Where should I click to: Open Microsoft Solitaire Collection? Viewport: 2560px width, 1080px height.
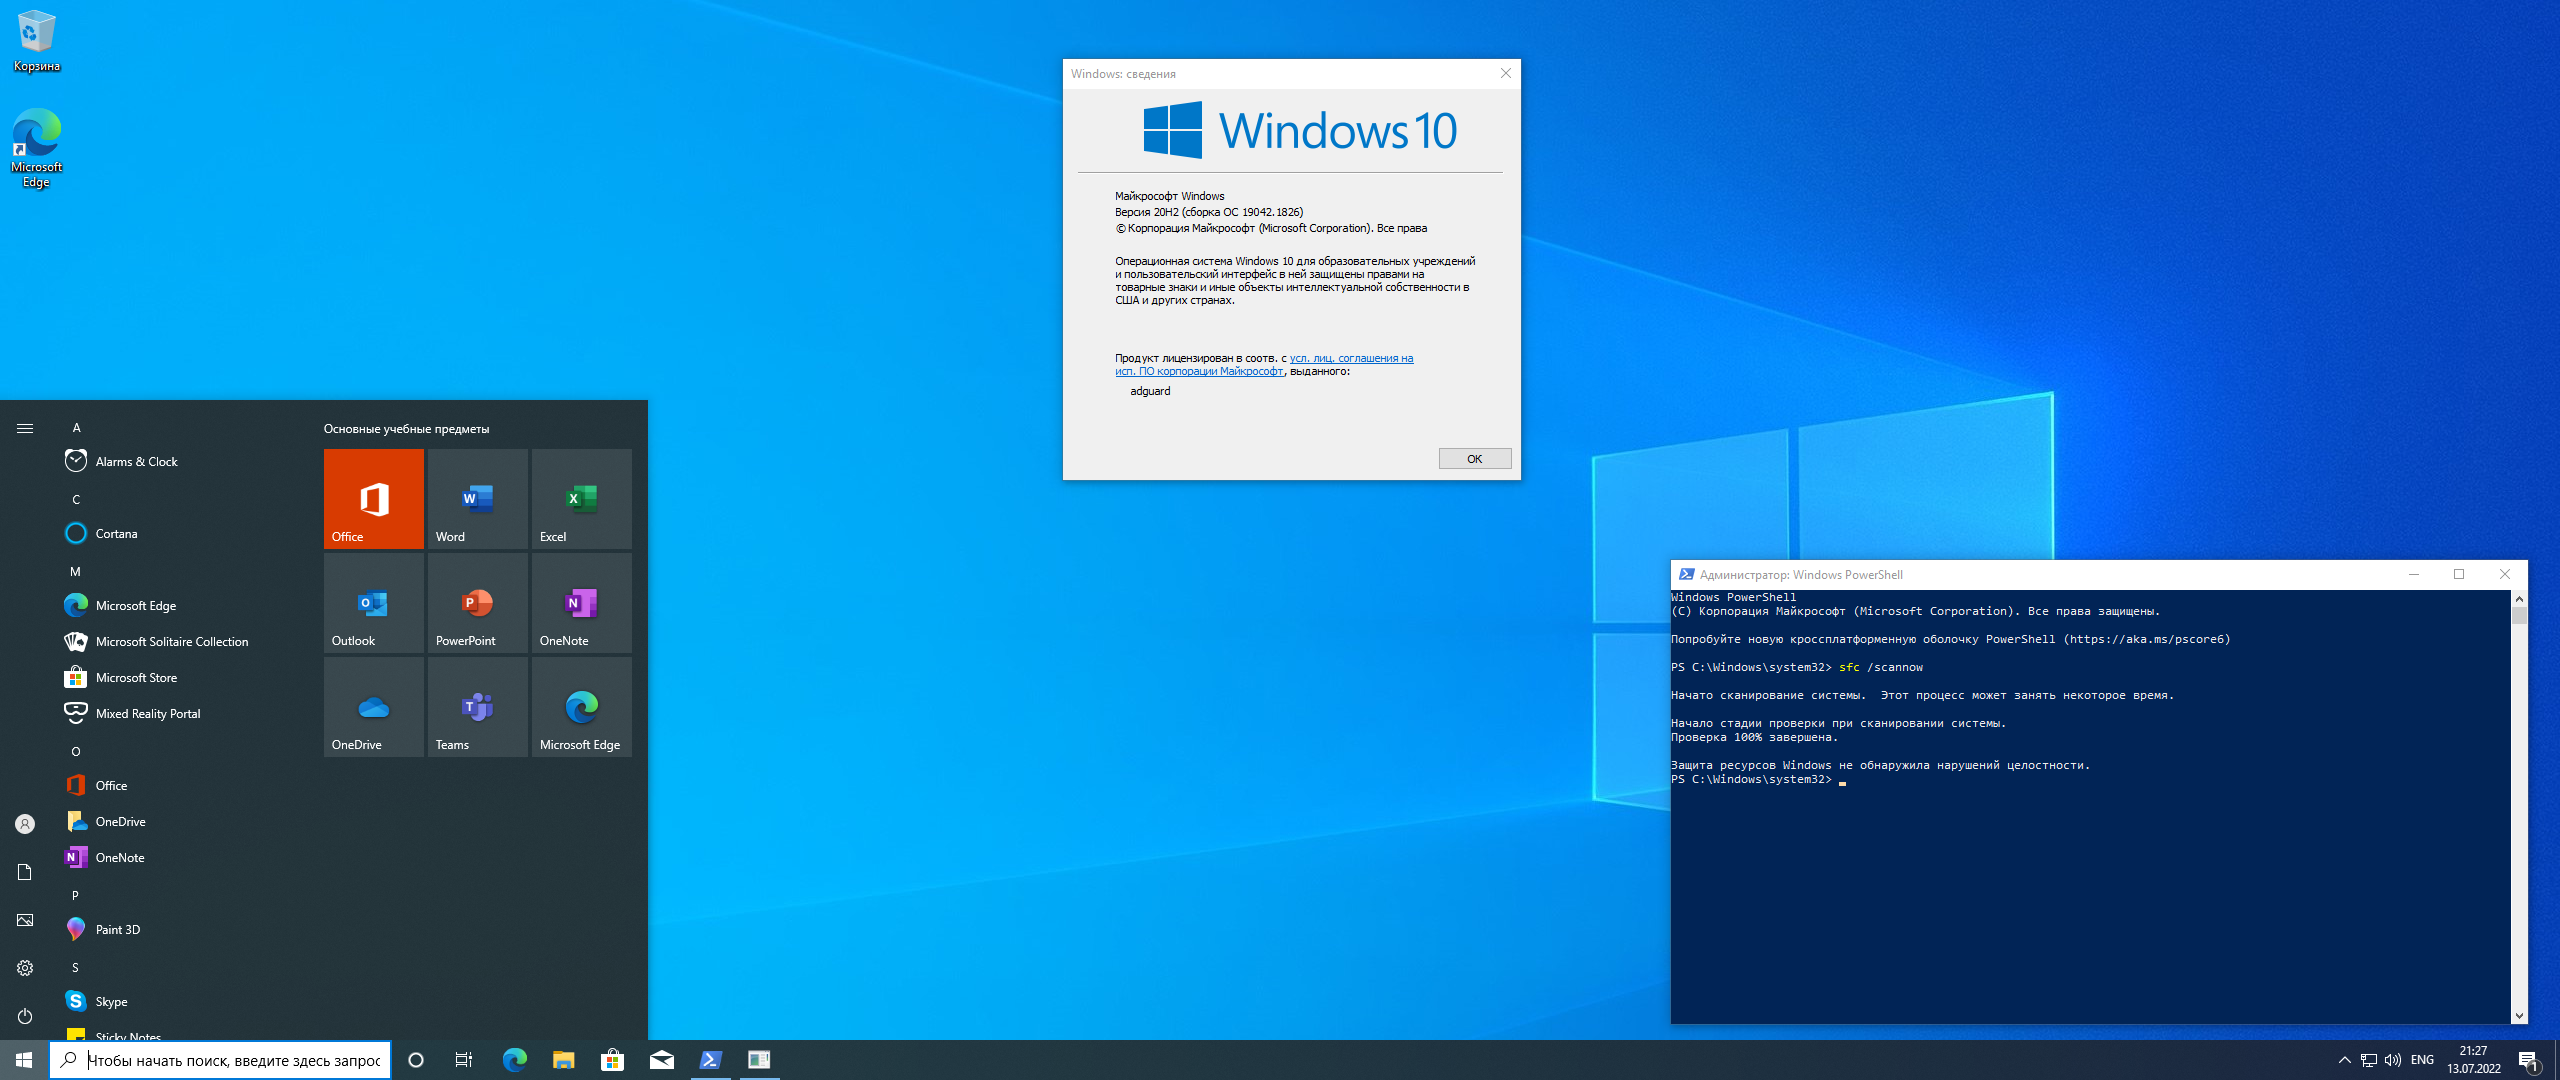[180, 641]
